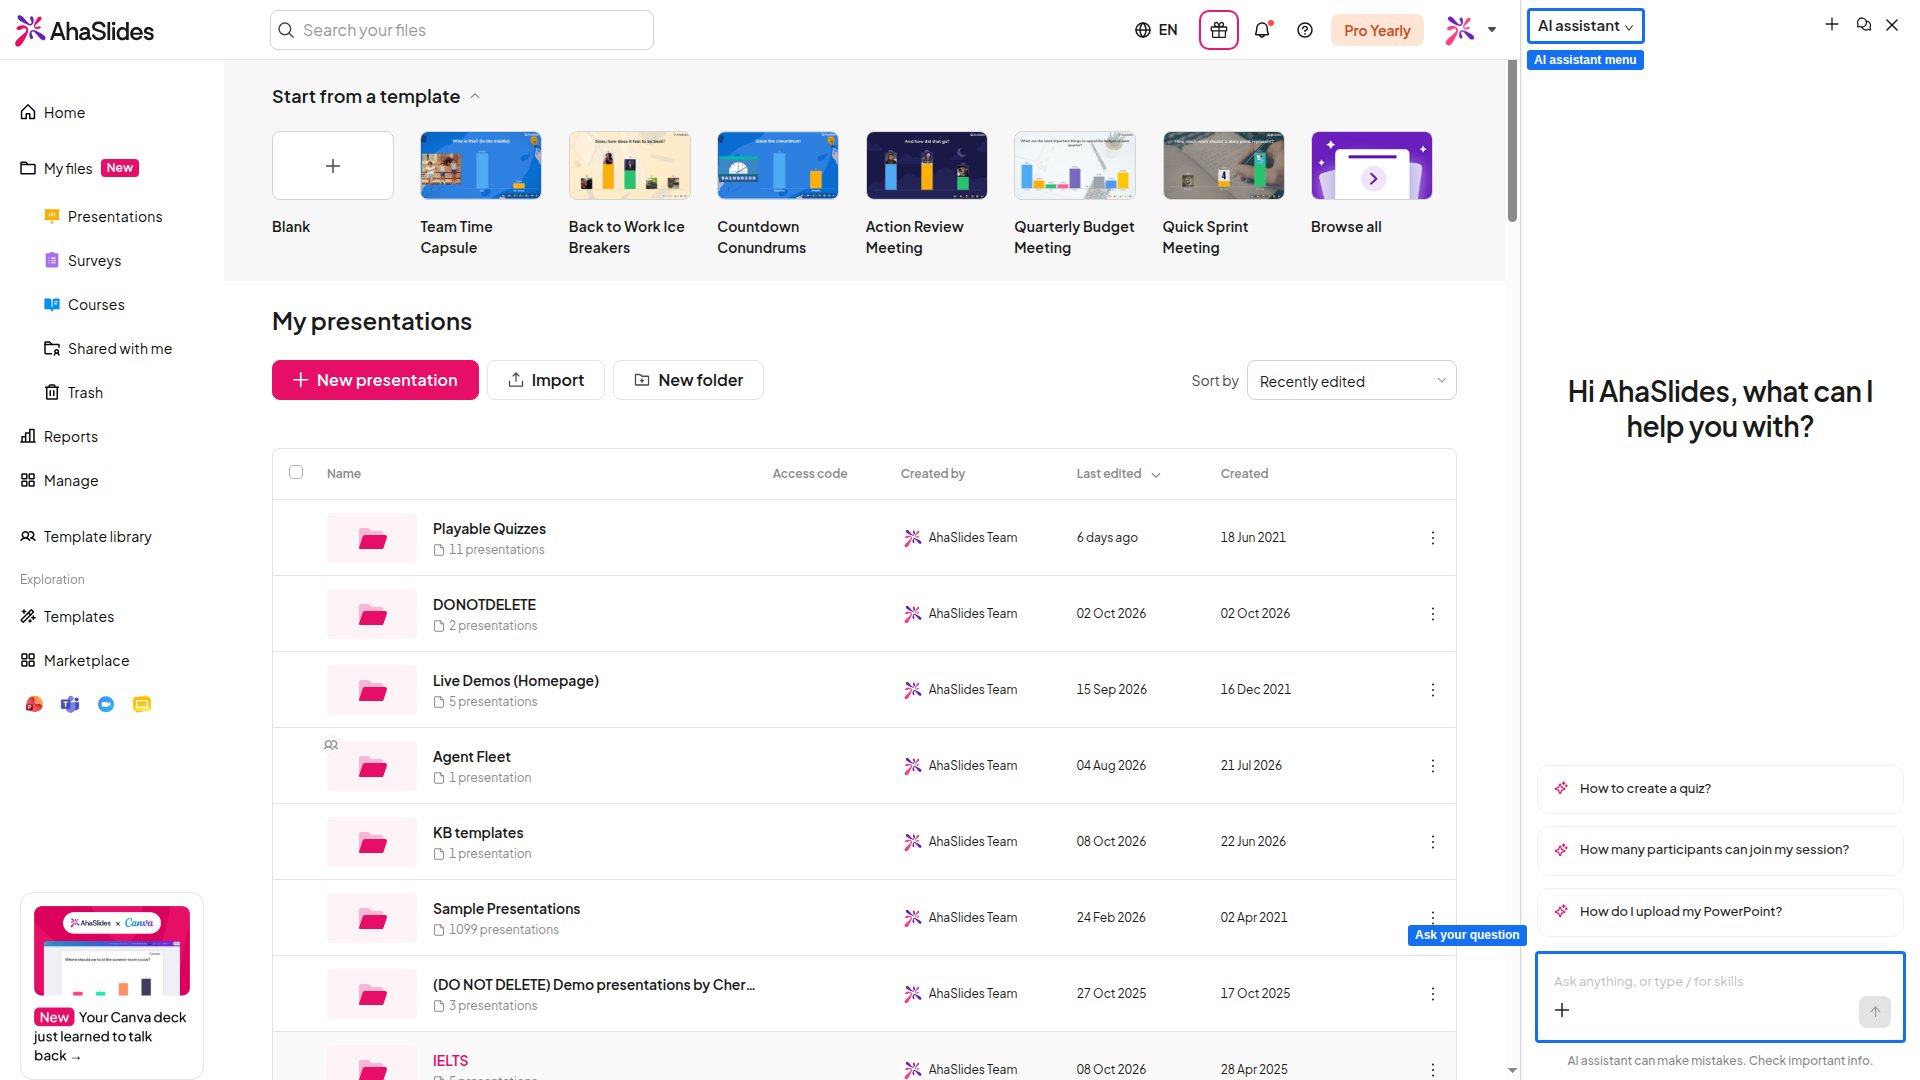
Task: Open the Quarterly Budget Meeting template
Action: [x=1075, y=166]
